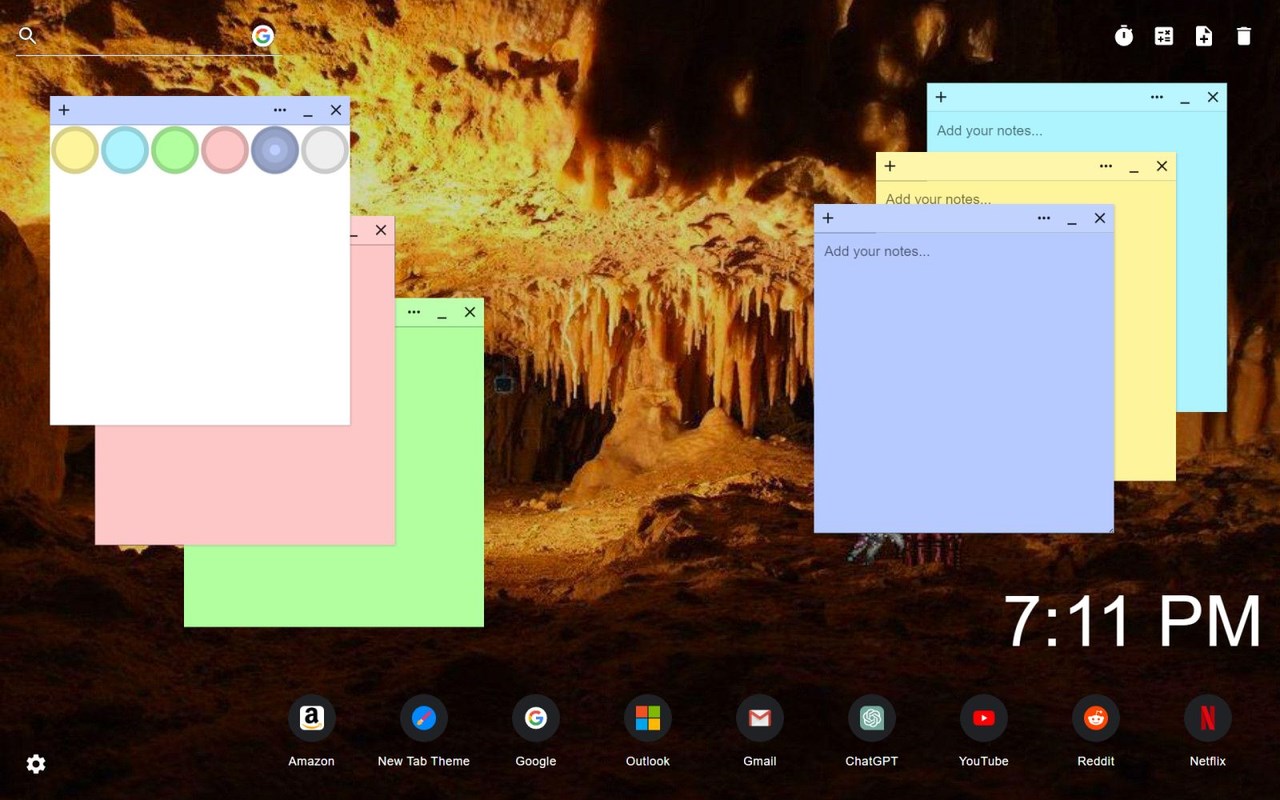The height and width of the screenshot is (800, 1280).
Task: Open the stopwatch timer tool
Action: coord(1124,36)
